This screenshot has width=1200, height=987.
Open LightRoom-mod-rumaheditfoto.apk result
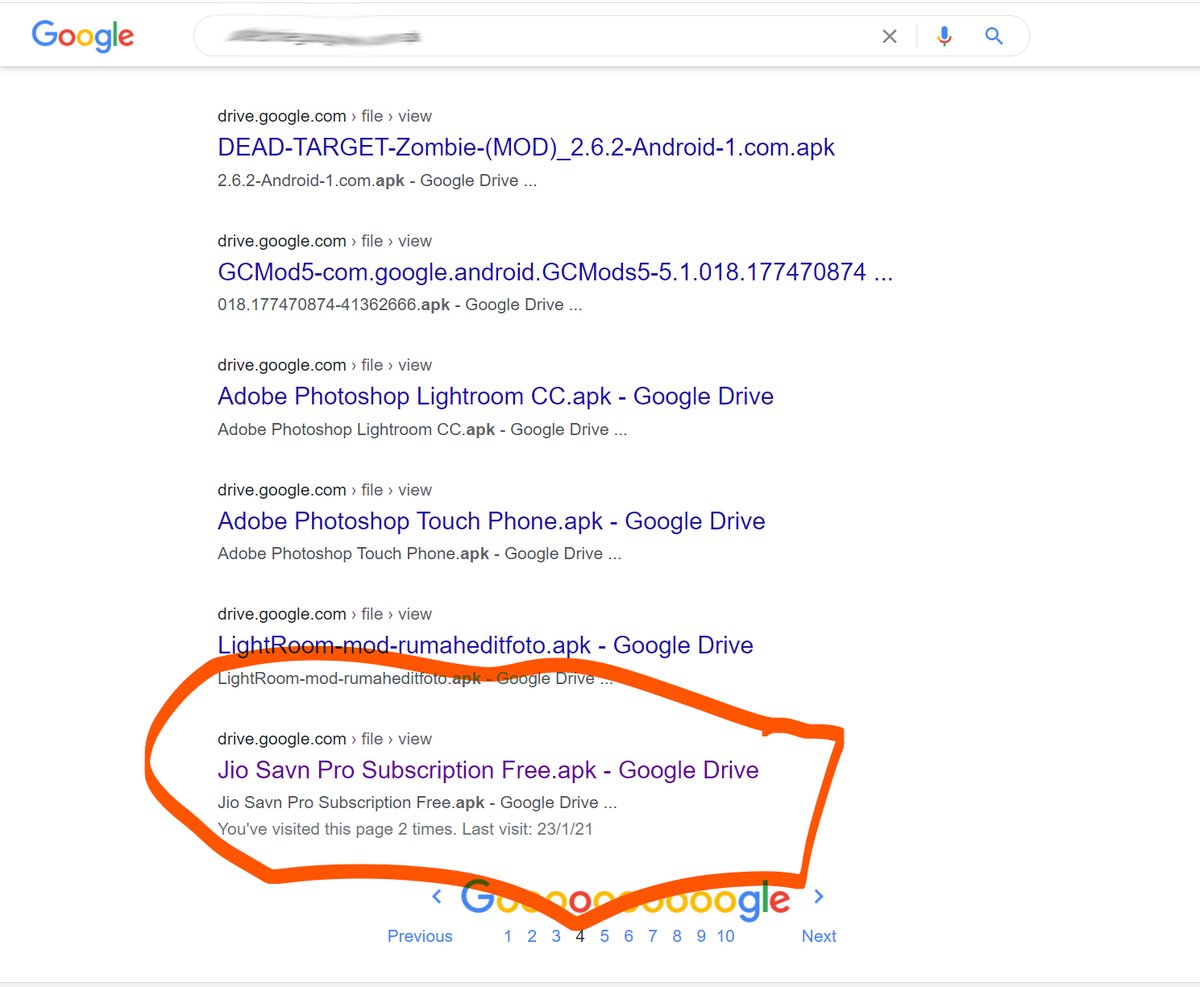click(485, 646)
